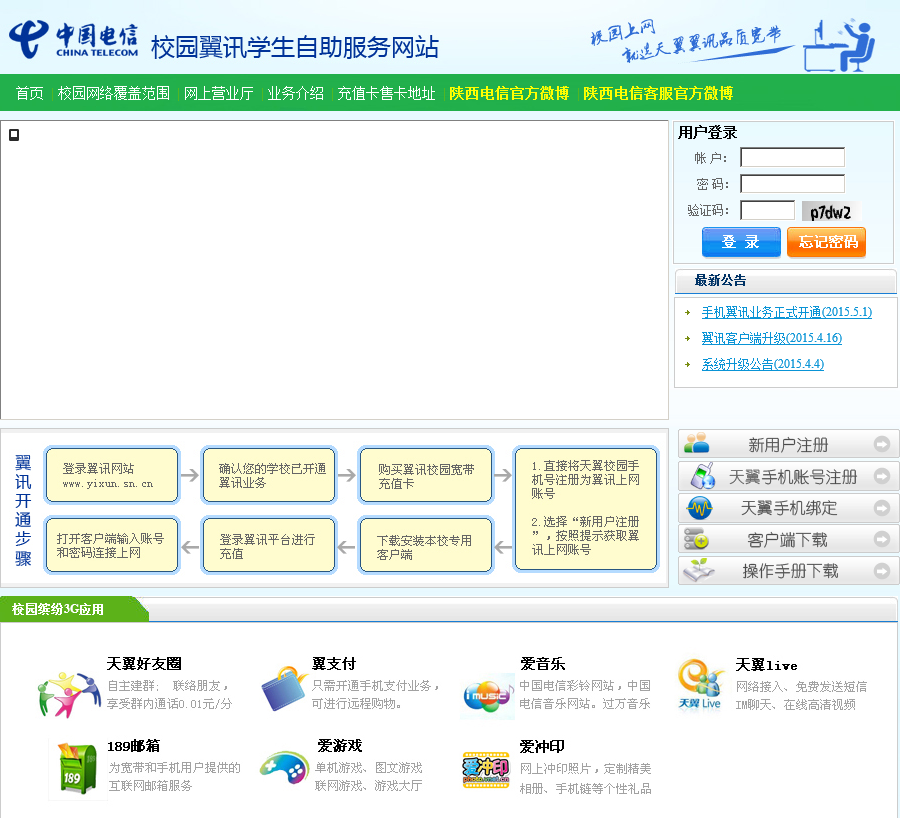Image resolution: width=900 pixels, height=818 pixels.
Task: Click step box 确认您的学校已开通翼讯业务
Action: [x=269, y=475]
